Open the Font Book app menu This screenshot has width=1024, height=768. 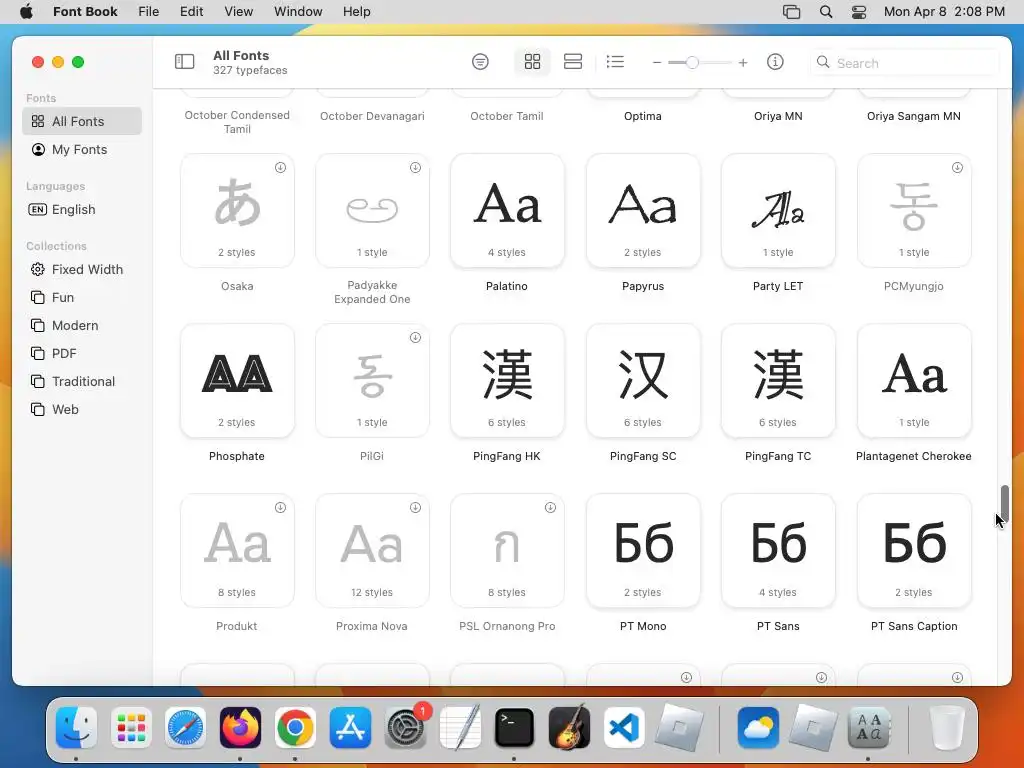(85, 12)
